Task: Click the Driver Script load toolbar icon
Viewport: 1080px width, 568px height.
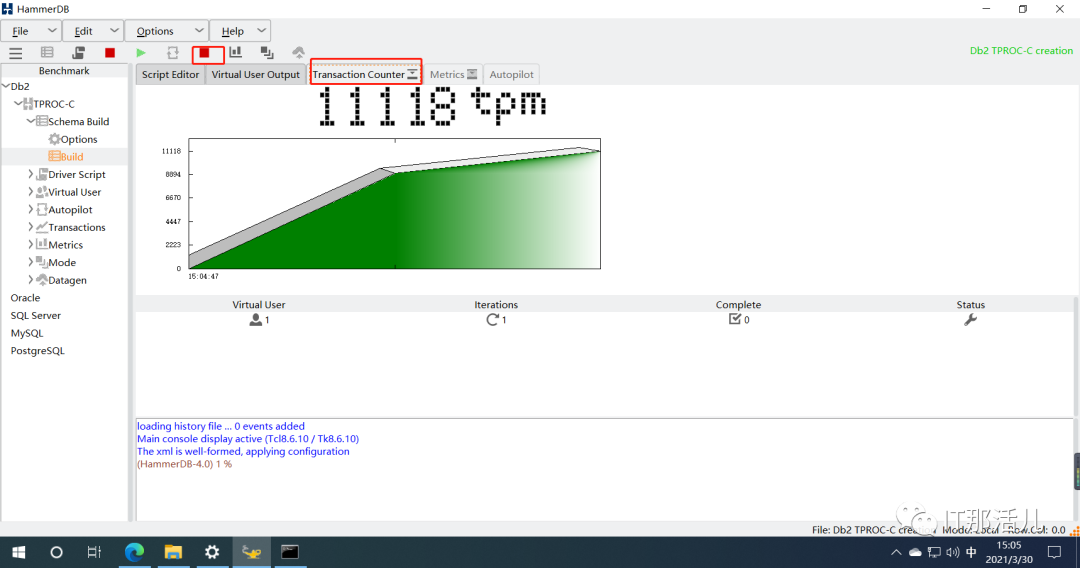Action: pos(79,52)
